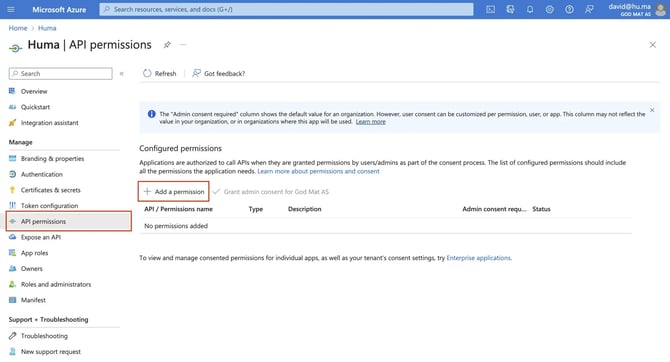Focus the top search resources bar
Screen dimensions: 670x362
[x=286, y=9]
